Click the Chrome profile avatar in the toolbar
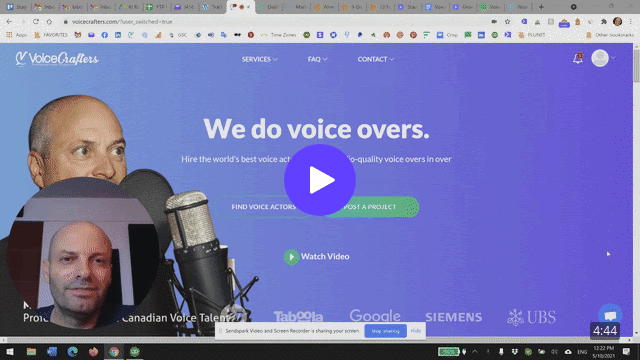Viewport: 640px width, 360px height. tap(618, 21)
